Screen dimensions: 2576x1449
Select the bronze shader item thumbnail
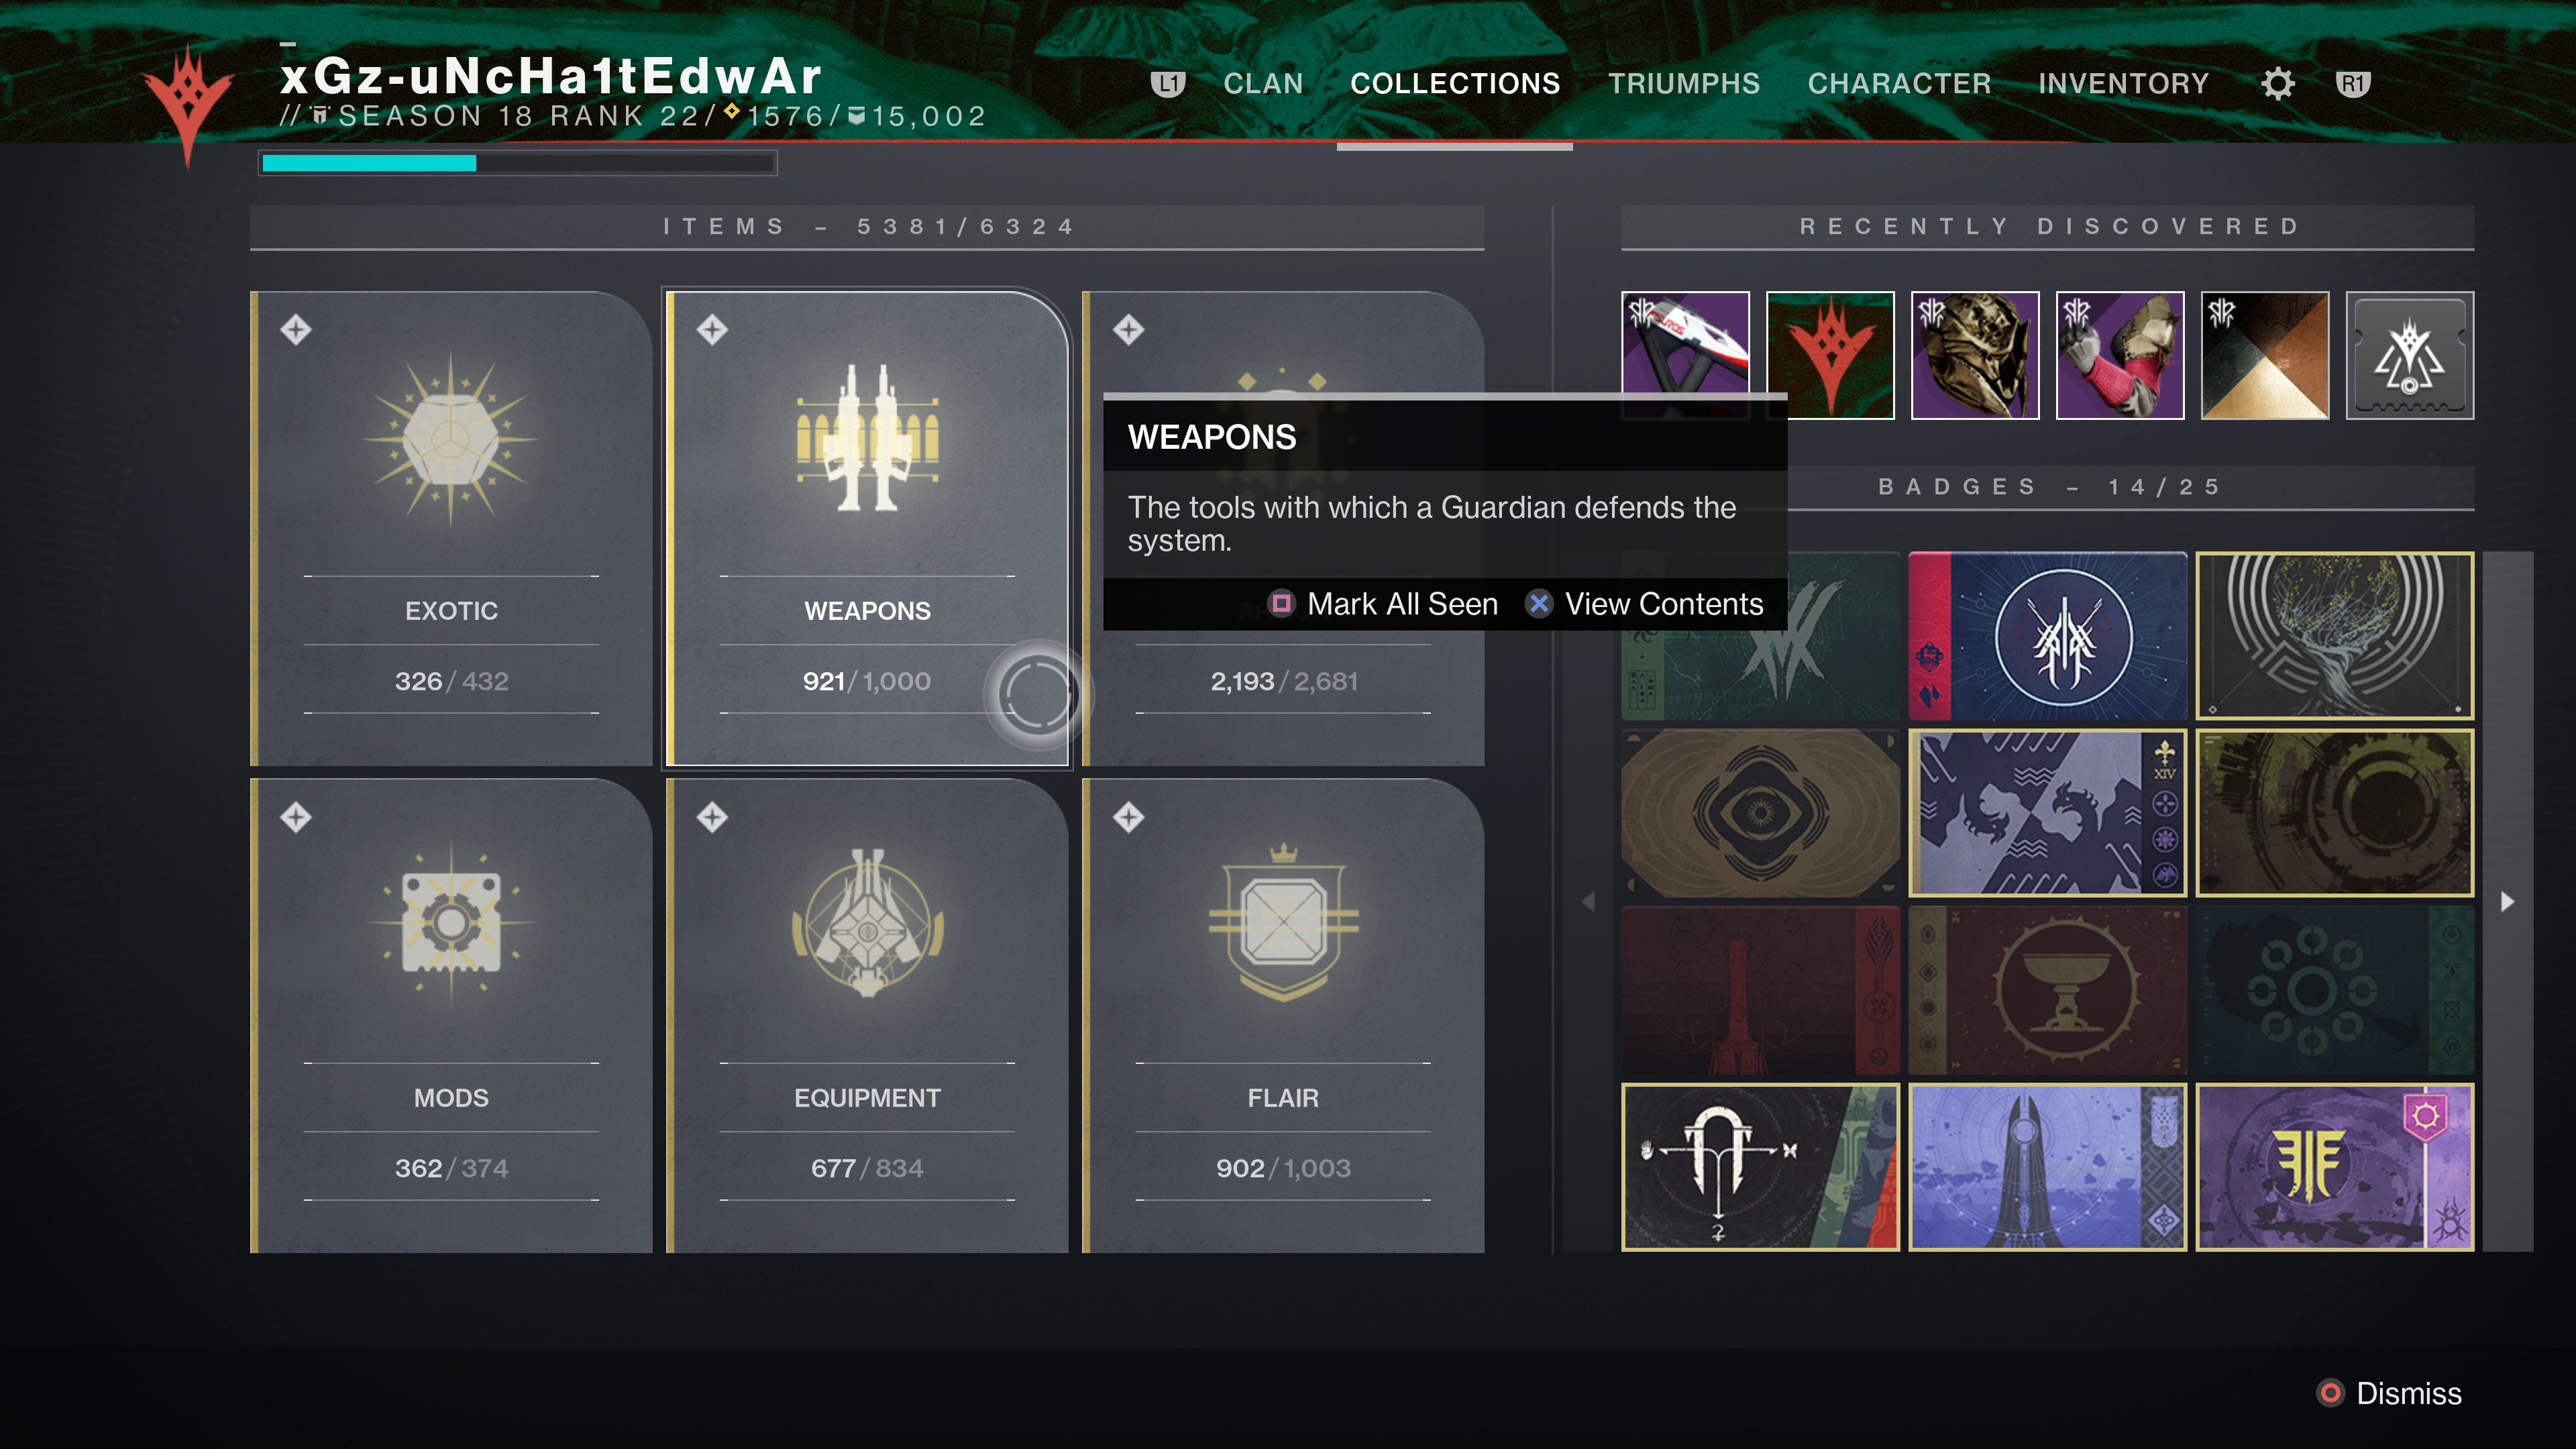tap(2265, 355)
